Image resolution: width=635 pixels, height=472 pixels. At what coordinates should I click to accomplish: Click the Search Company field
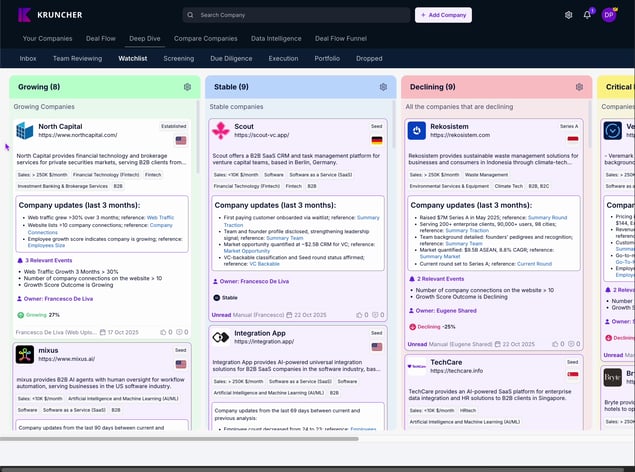coord(300,15)
